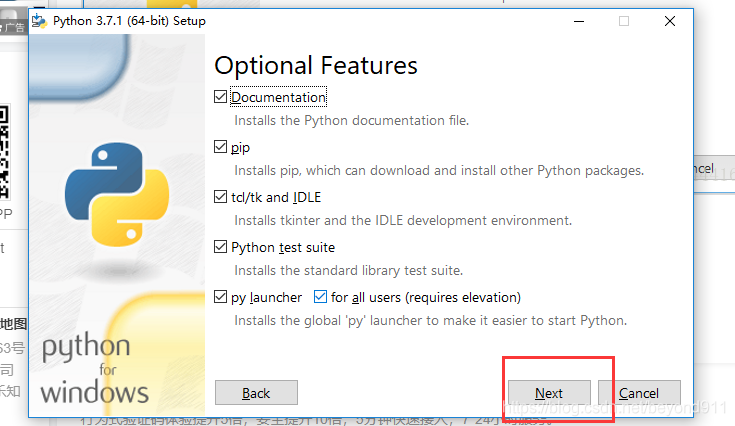Click the 'python for windows' branding text

(x=95, y=370)
